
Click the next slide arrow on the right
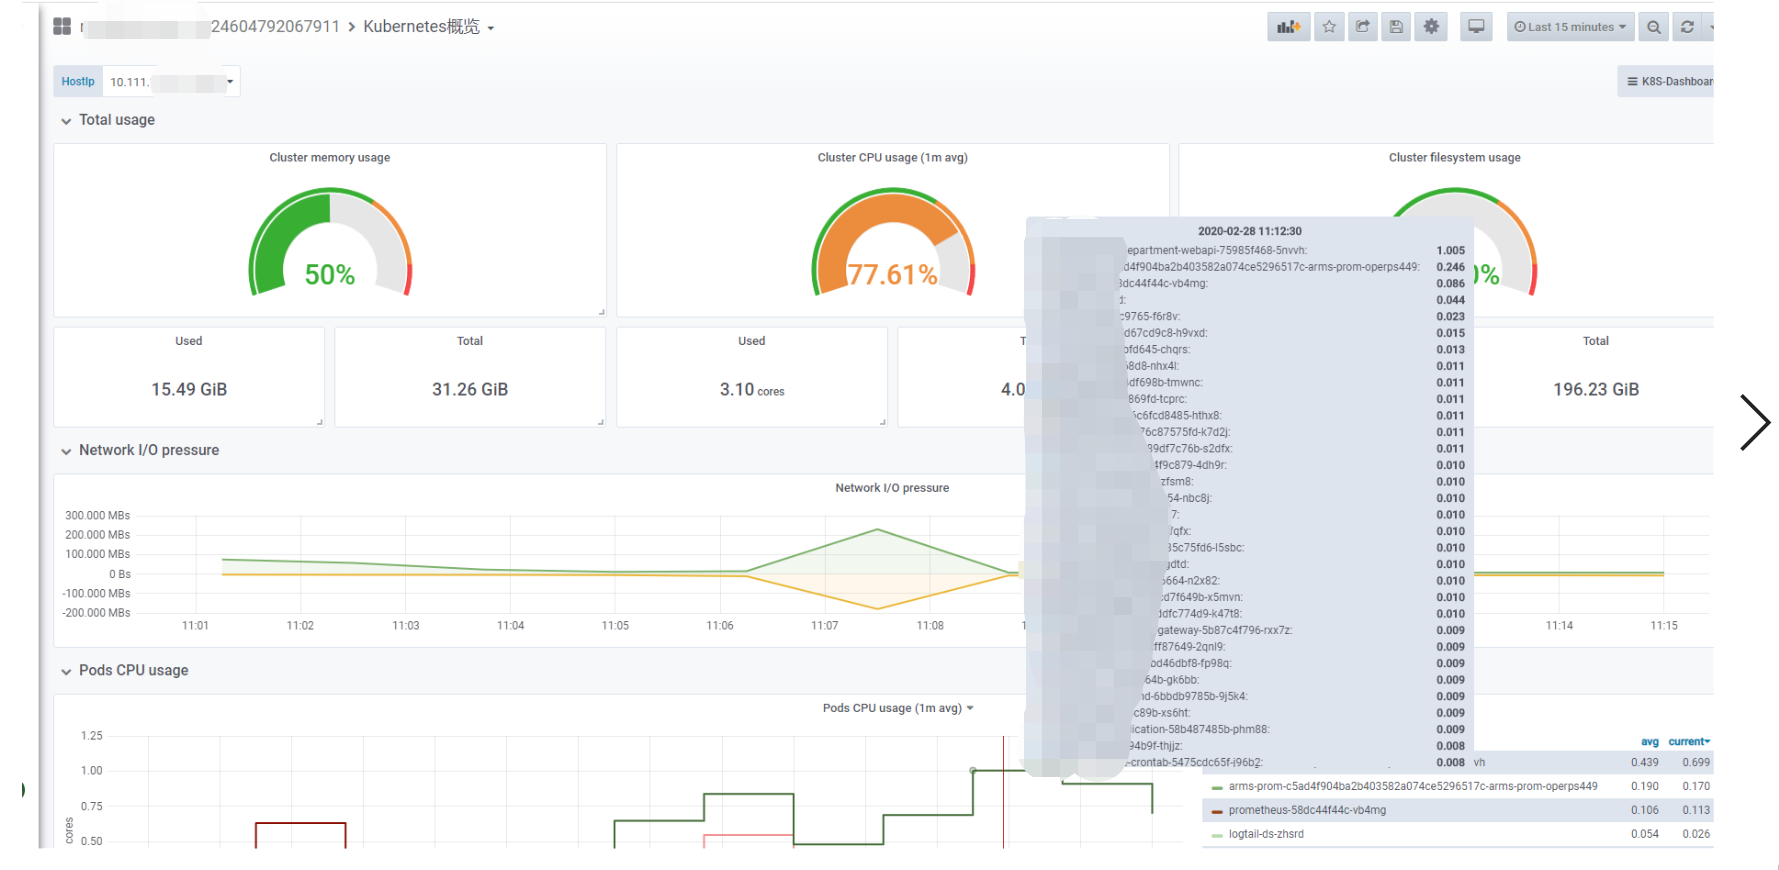coord(1755,423)
